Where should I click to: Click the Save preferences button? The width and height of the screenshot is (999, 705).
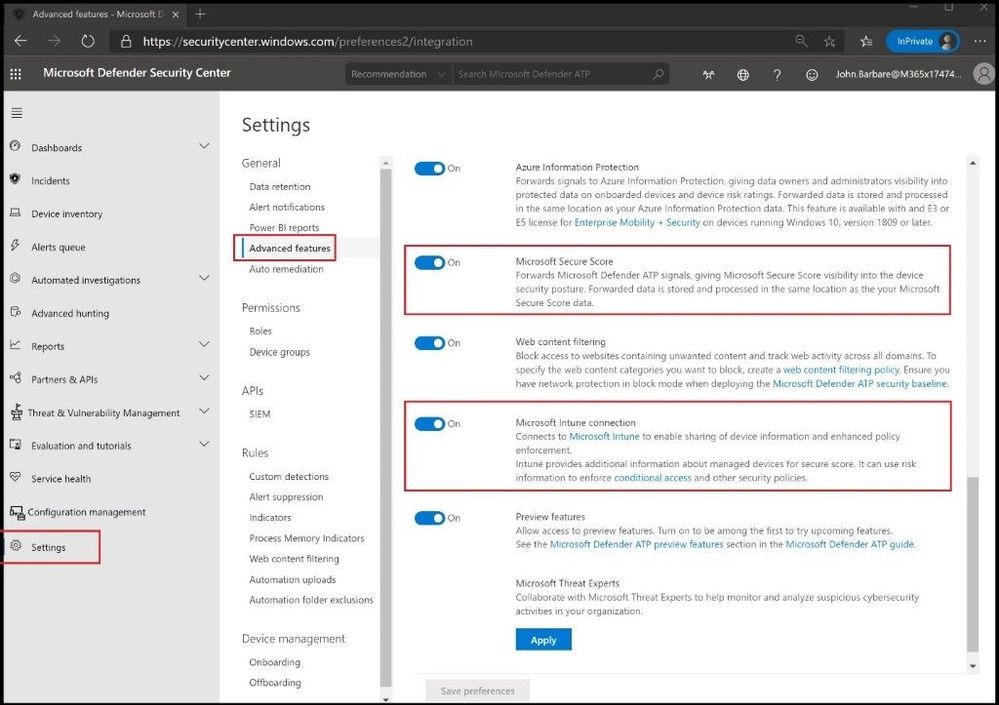coord(477,691)
